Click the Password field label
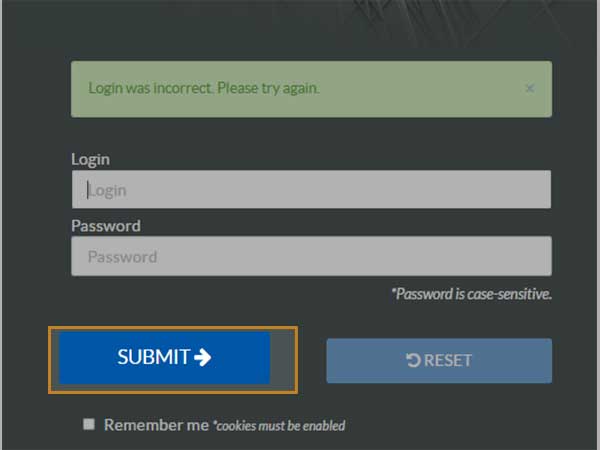The image size is (600, 450). (106, 226)
